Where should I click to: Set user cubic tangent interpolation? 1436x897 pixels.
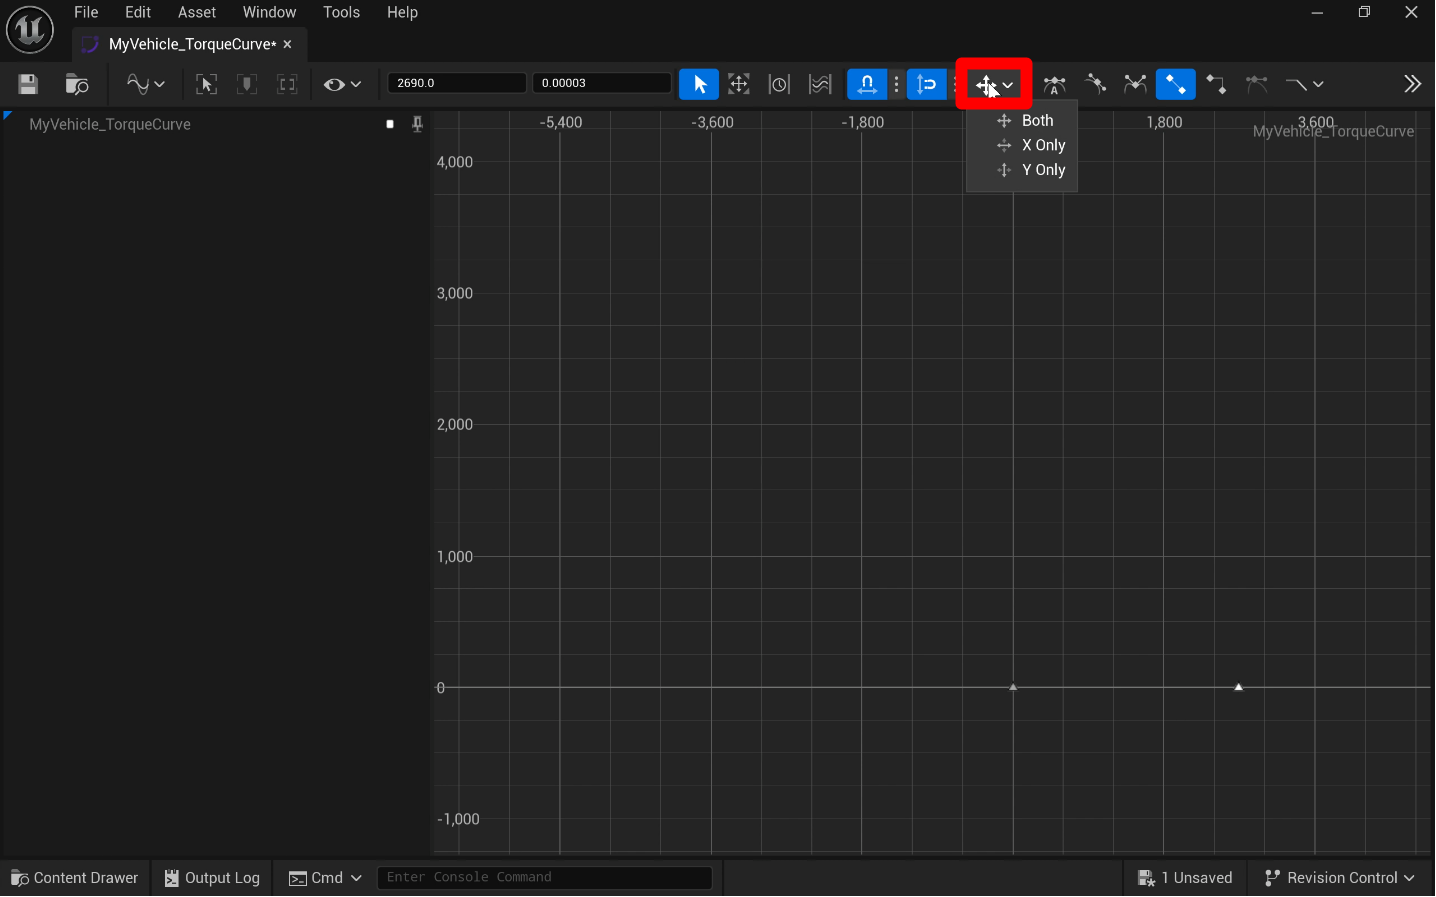pos(1095,84)
